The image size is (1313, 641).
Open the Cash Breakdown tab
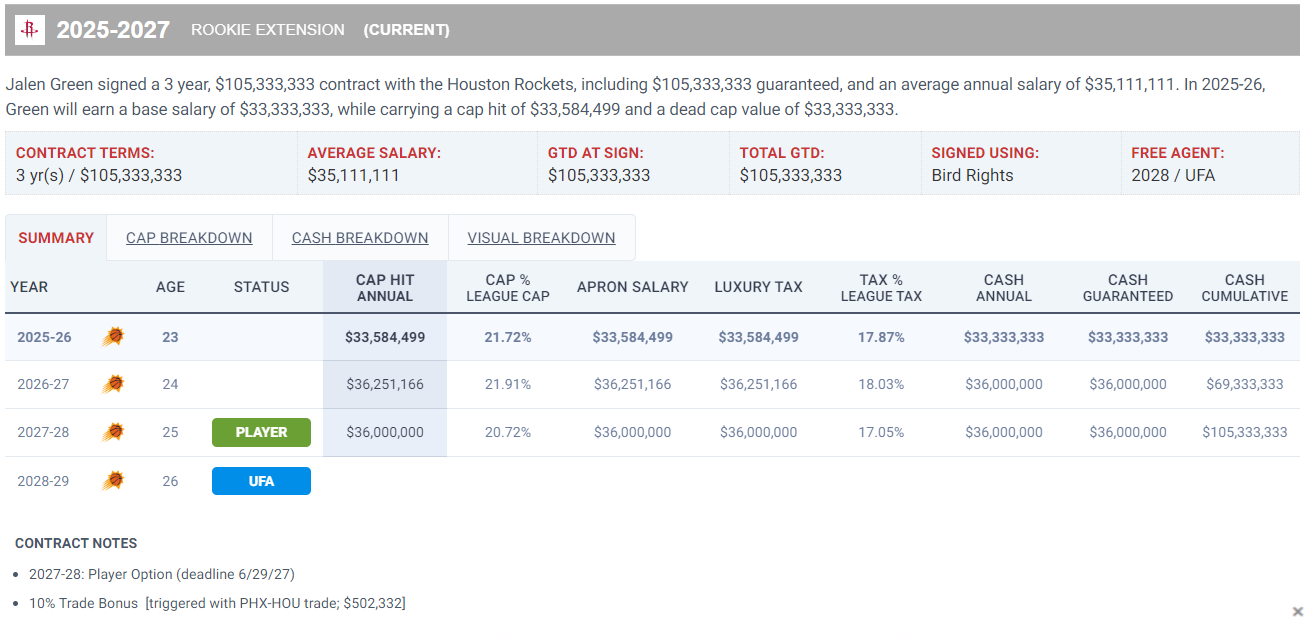coord(360,238)
